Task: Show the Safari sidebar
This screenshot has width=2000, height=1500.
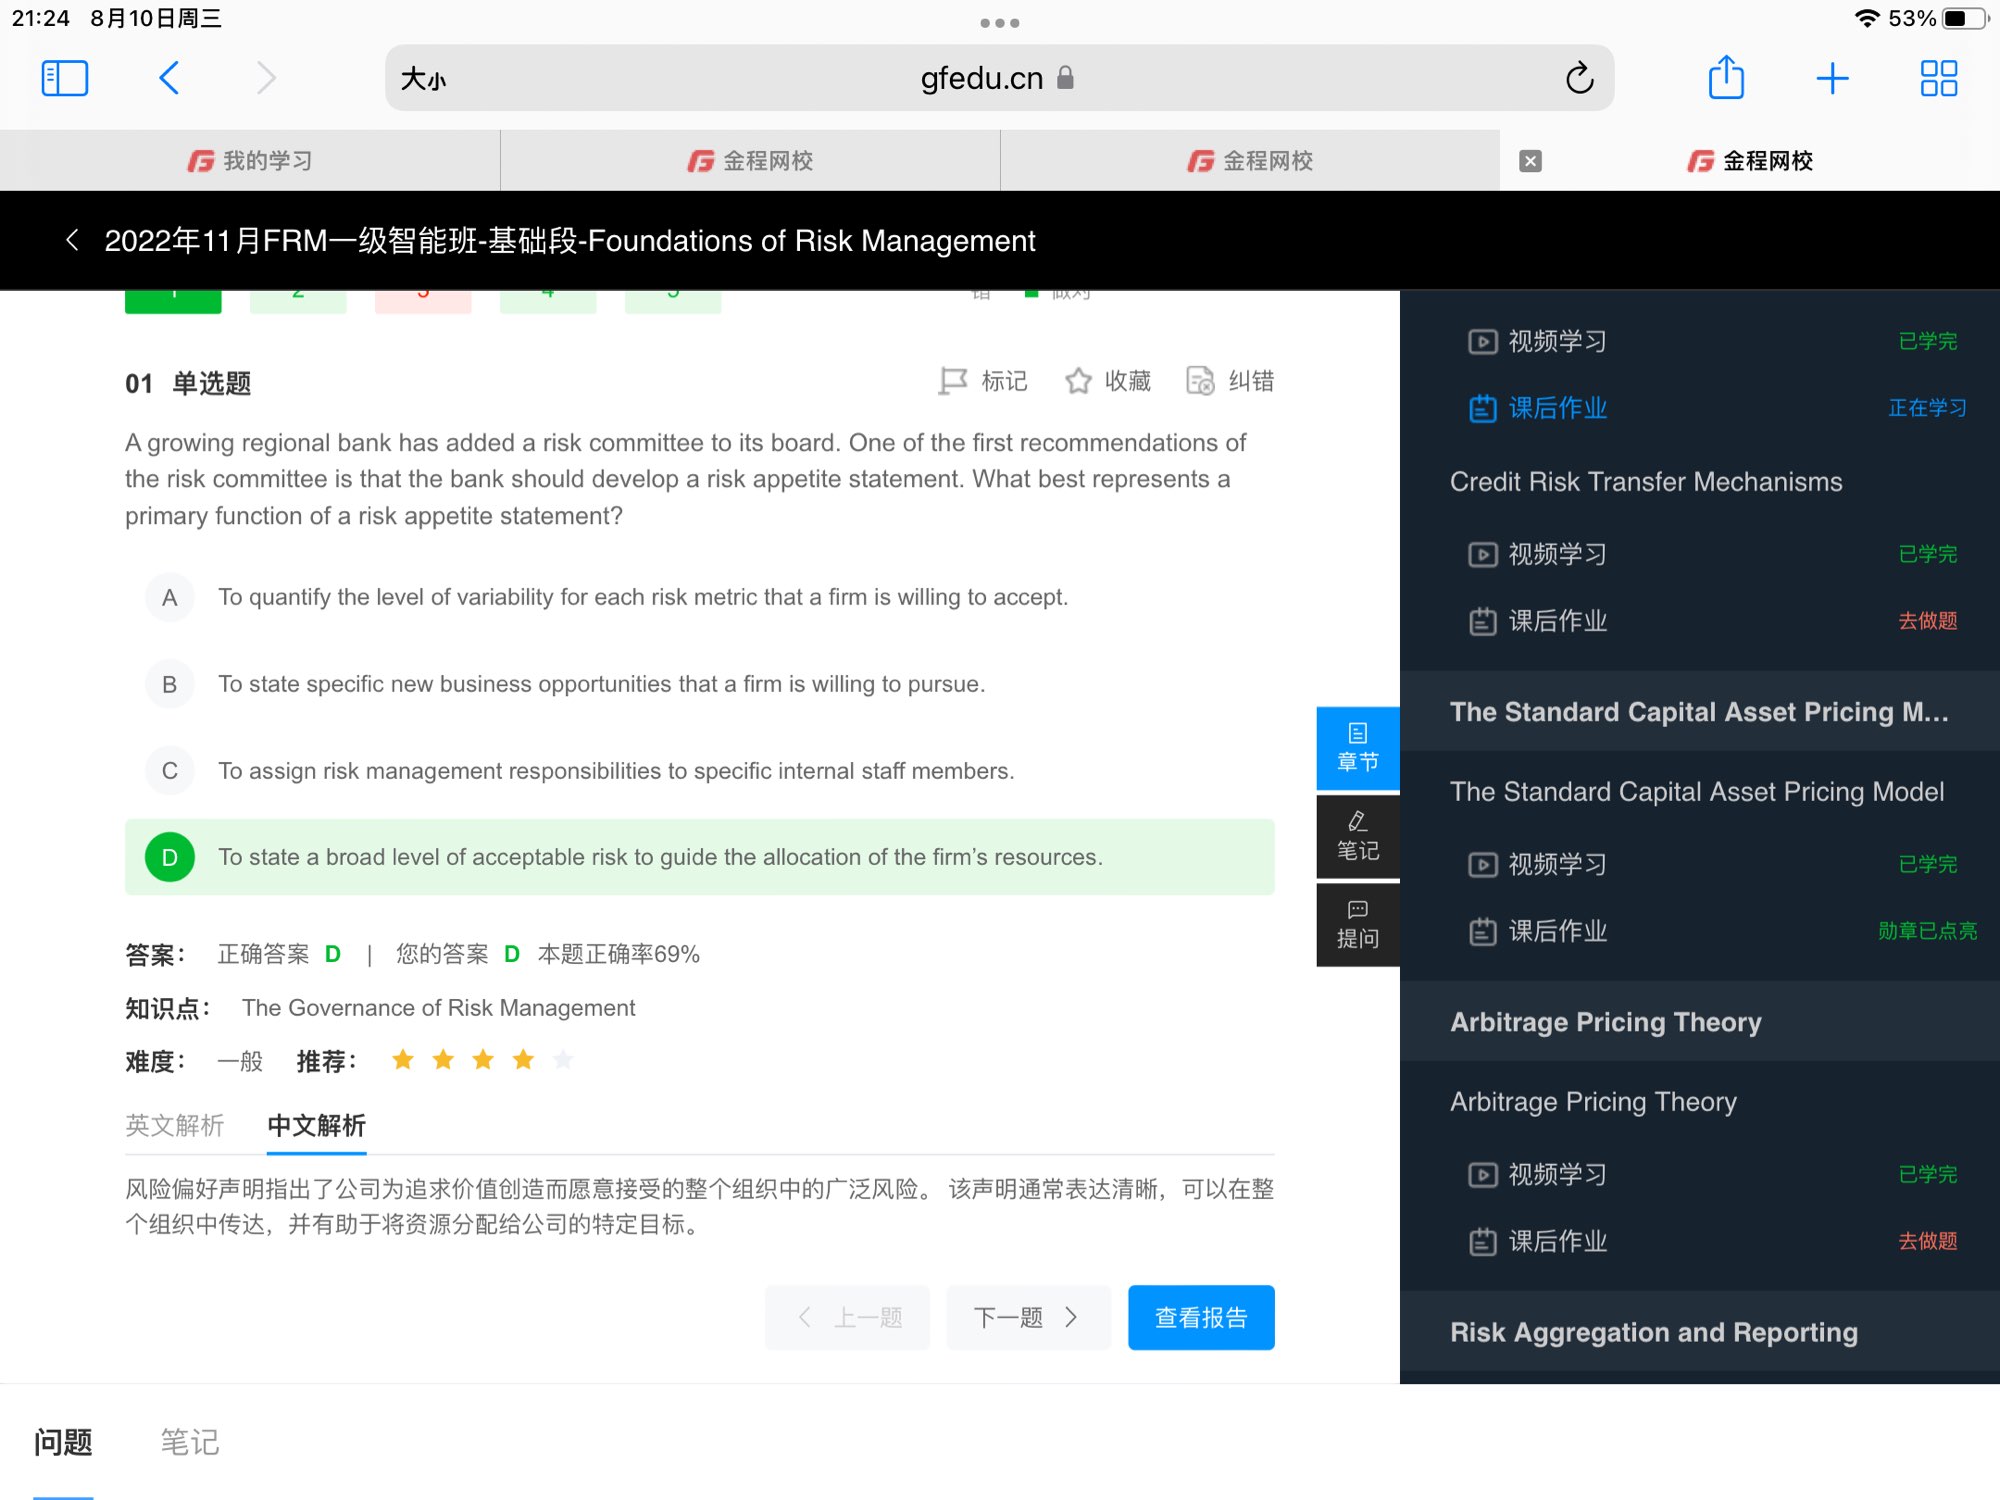Action: [x=65, y=78]
